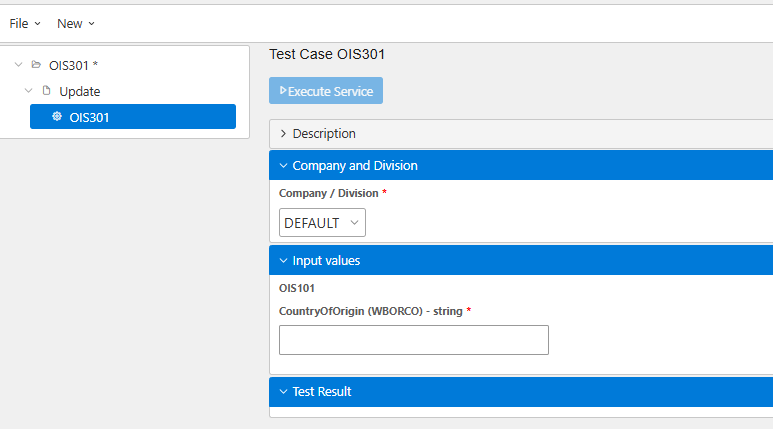
Task: Select the Update label in the tree
Action: (x=80, y=91)
